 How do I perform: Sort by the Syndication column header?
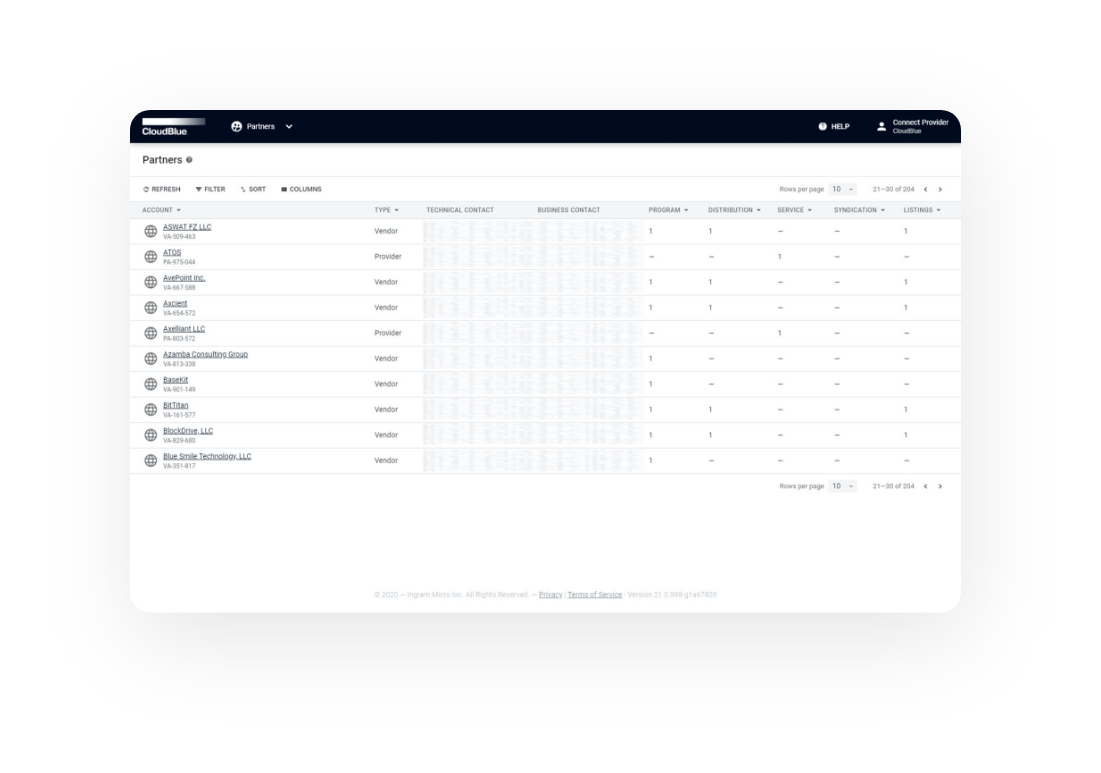click(x=859, y=210)
